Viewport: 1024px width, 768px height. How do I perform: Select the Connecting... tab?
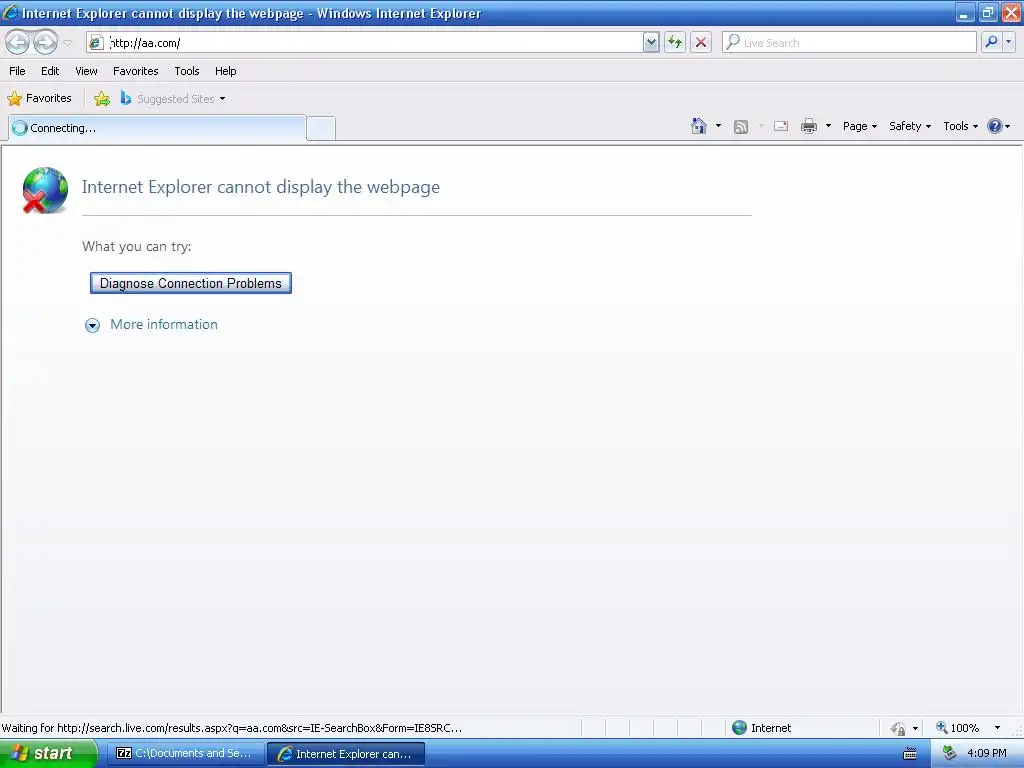pyautogui.click(x=157, y=128)
